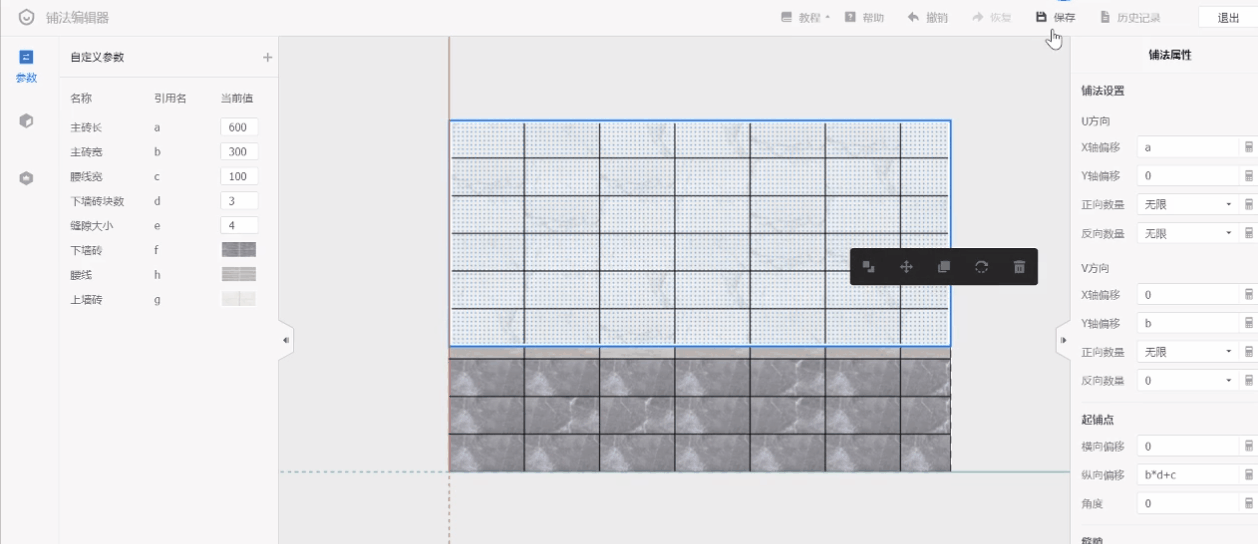Click the layer order icon in floating toolbar
The image size is (1258, 544).
869,267
